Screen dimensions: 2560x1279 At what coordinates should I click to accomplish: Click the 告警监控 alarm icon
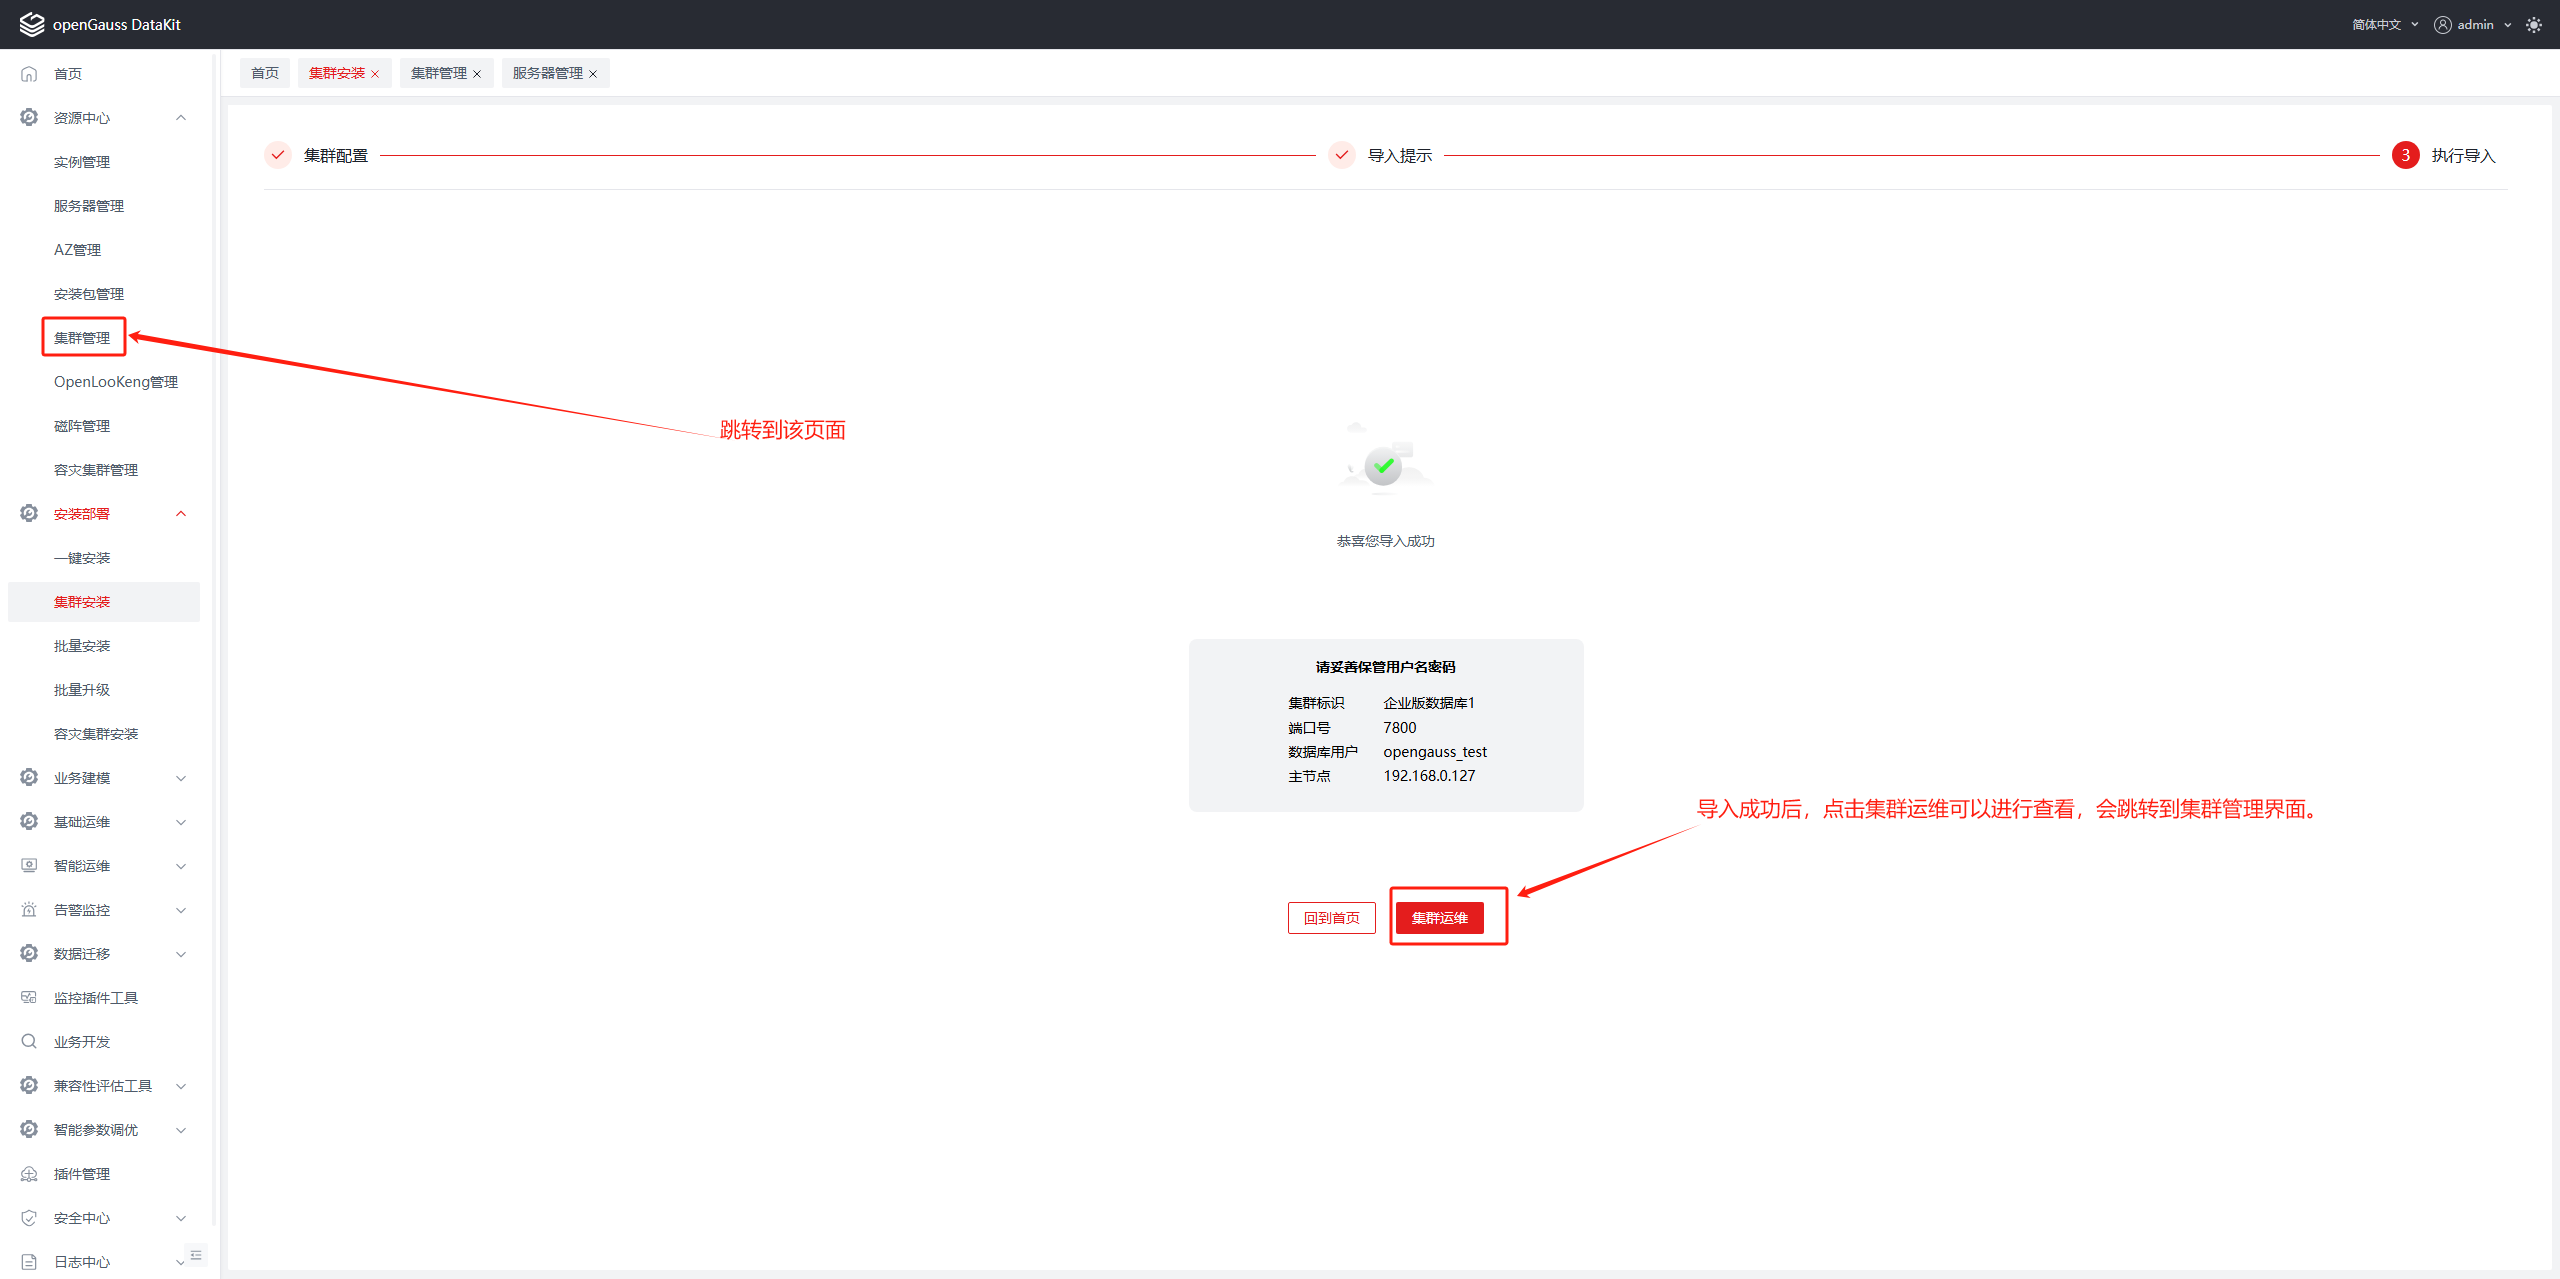[29, 910]
